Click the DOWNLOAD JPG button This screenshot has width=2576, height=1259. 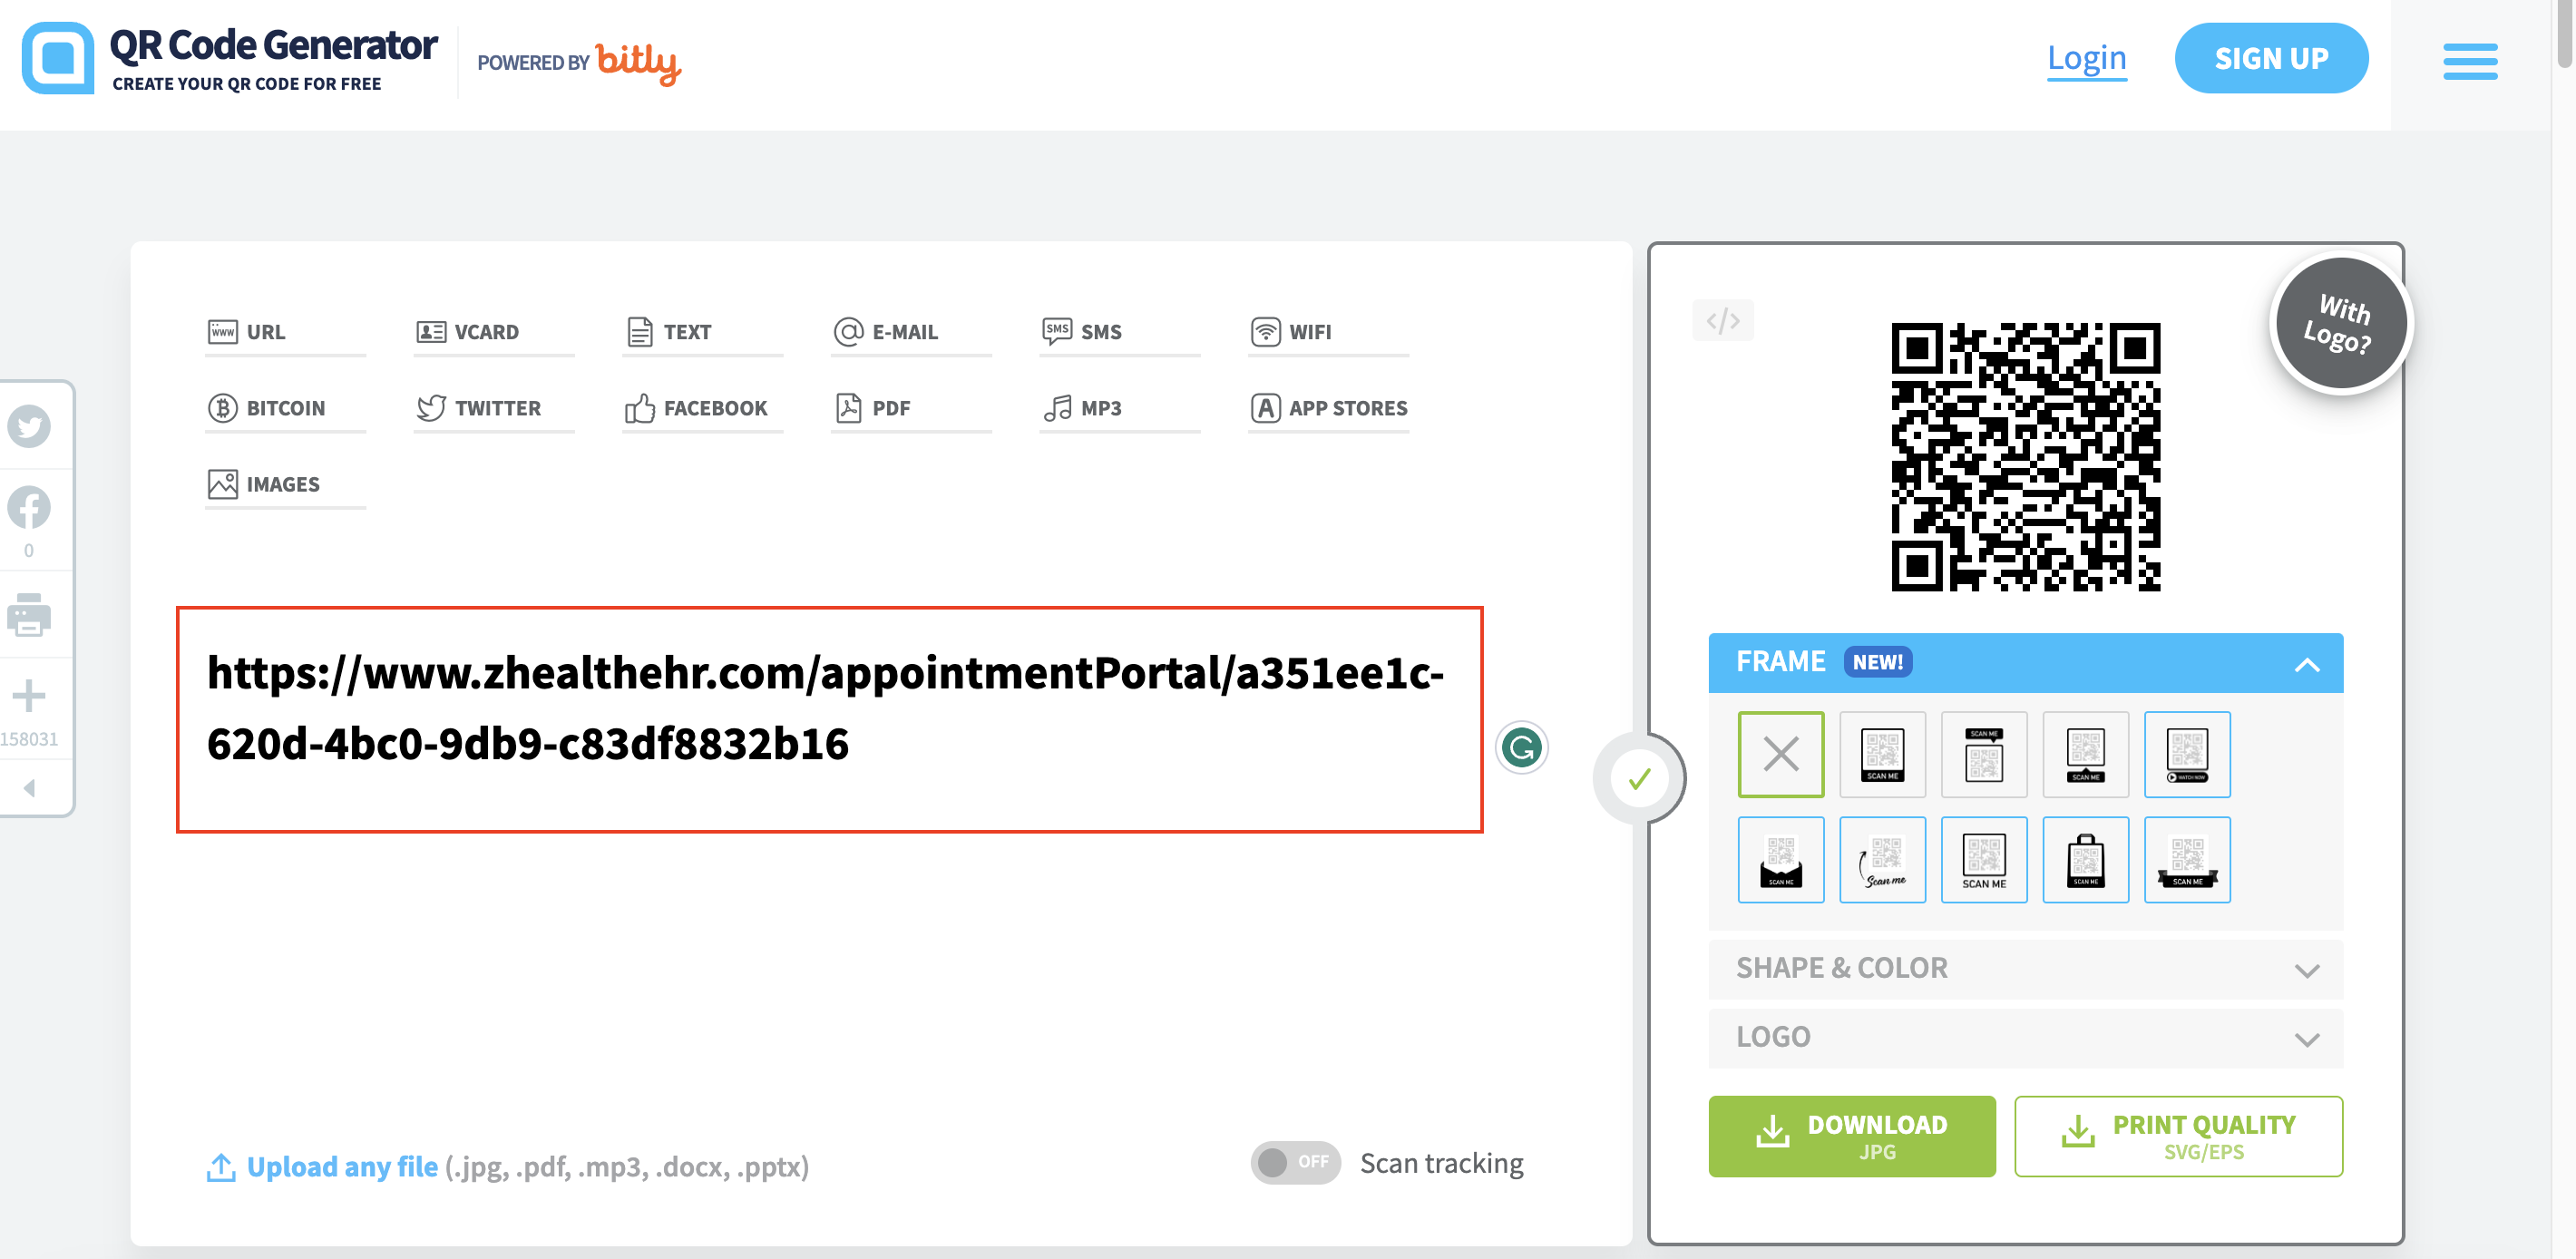point(1852,1137)
